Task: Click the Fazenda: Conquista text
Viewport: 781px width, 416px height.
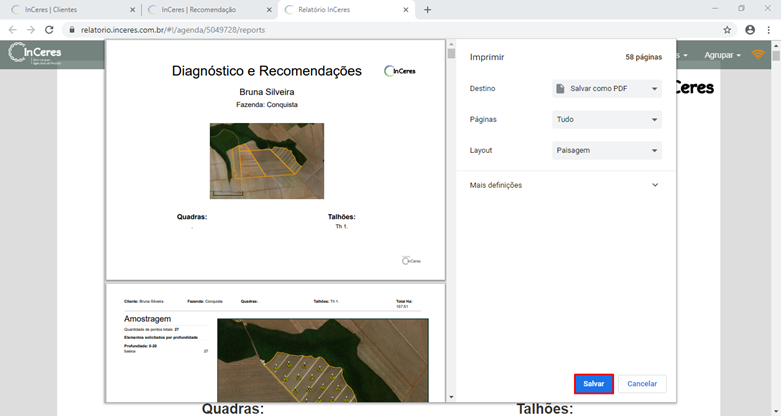Action: (267, 105)
